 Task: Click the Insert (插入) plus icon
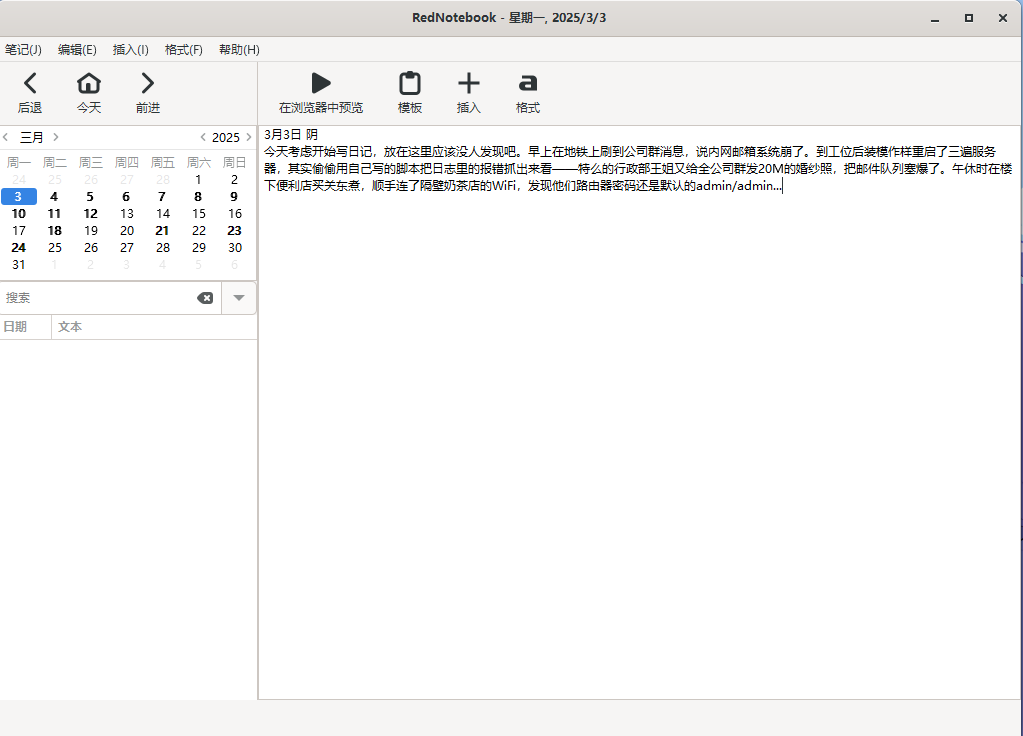[468, 84]
